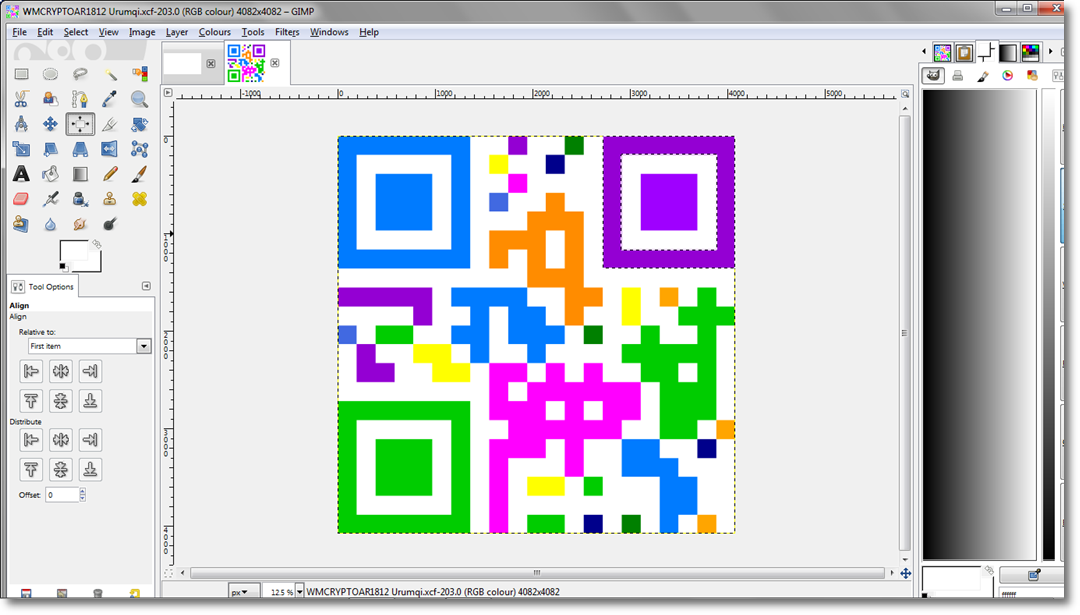Choose the Bucket Fill tool
Screen dimensions: 1080x615
click(50, 174)
